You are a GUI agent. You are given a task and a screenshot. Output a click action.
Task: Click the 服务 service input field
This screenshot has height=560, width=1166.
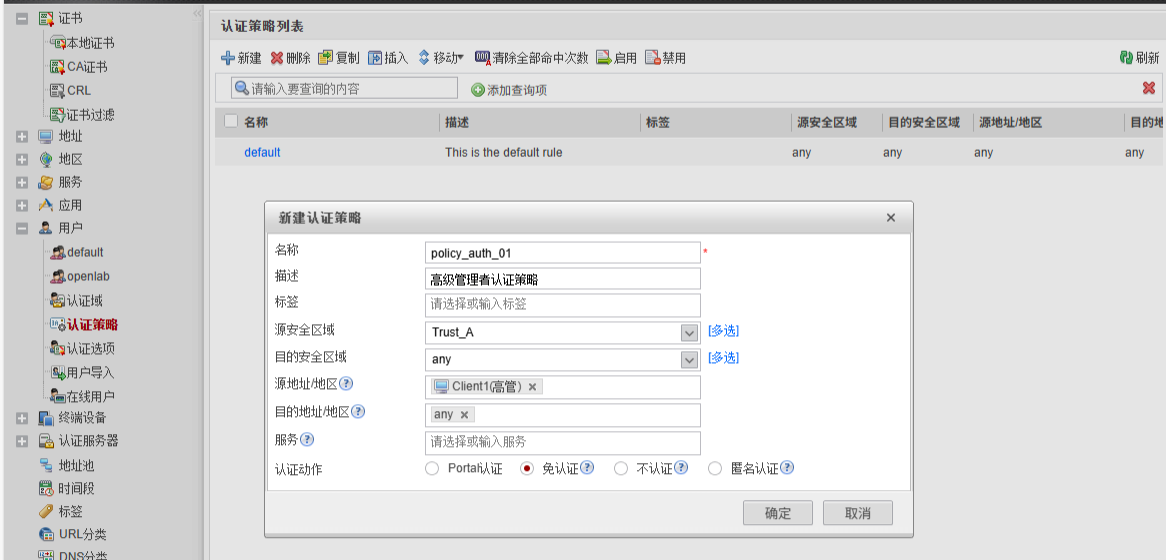pos(563,442)
